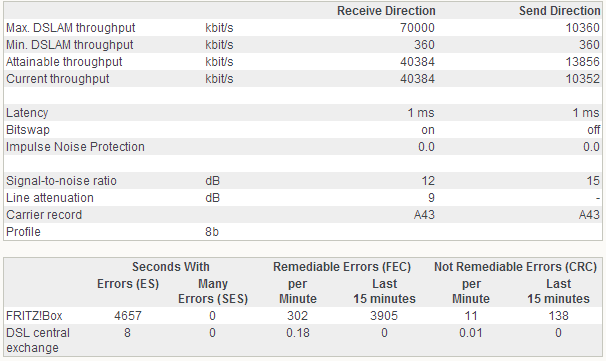Click the Bitswap receive value on

click(428, 130)
